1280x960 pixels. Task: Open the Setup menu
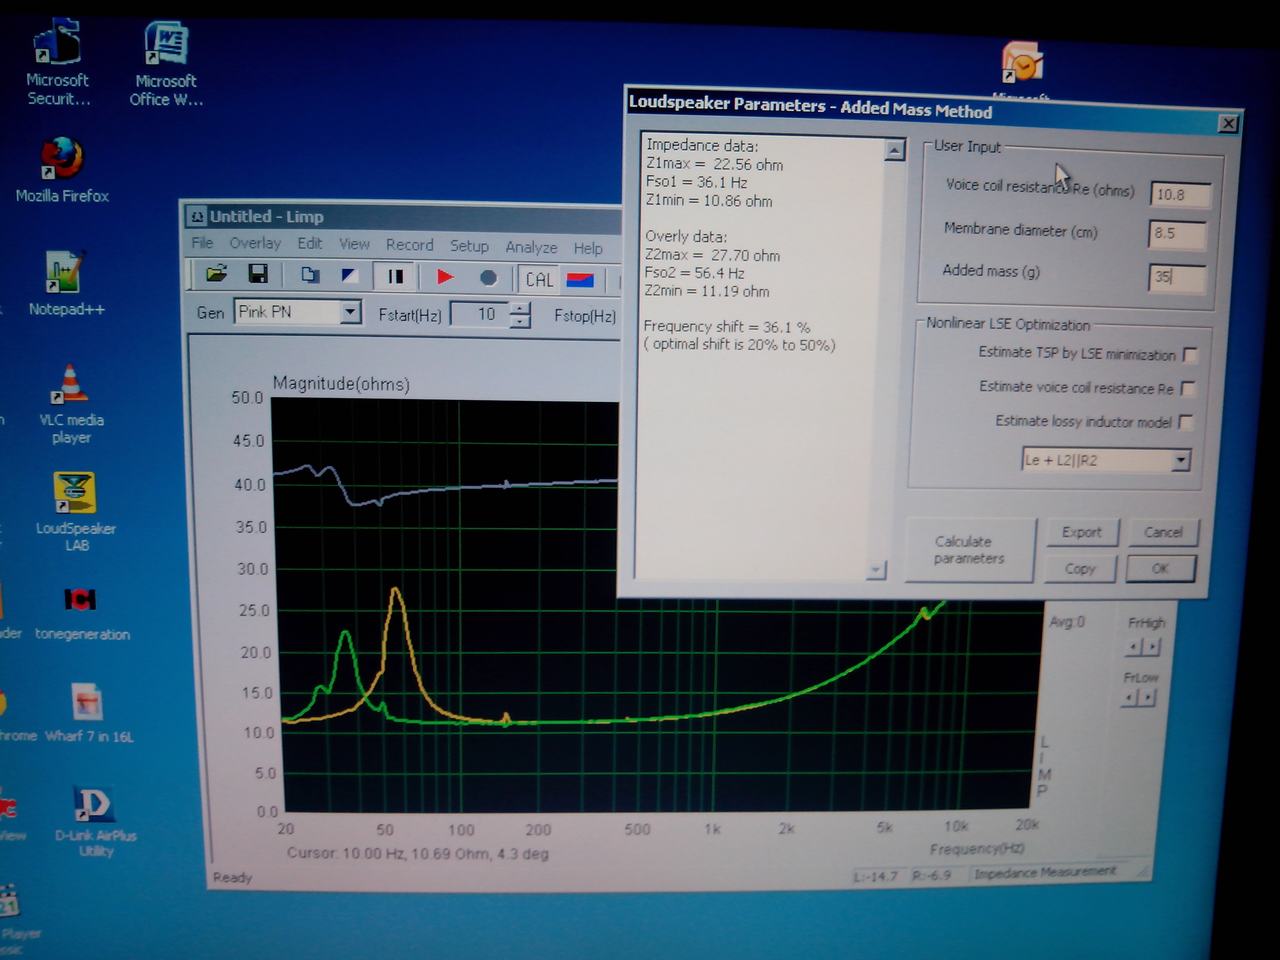point(469,246)
